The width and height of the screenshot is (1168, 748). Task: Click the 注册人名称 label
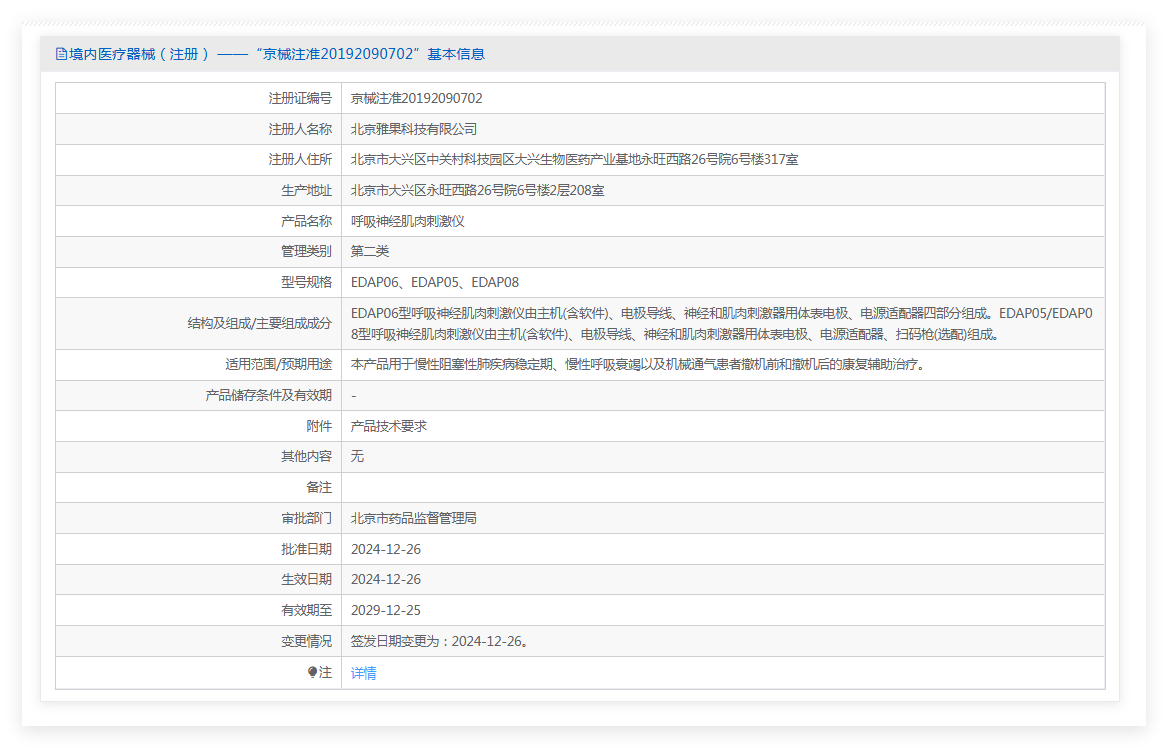point(300,129)
